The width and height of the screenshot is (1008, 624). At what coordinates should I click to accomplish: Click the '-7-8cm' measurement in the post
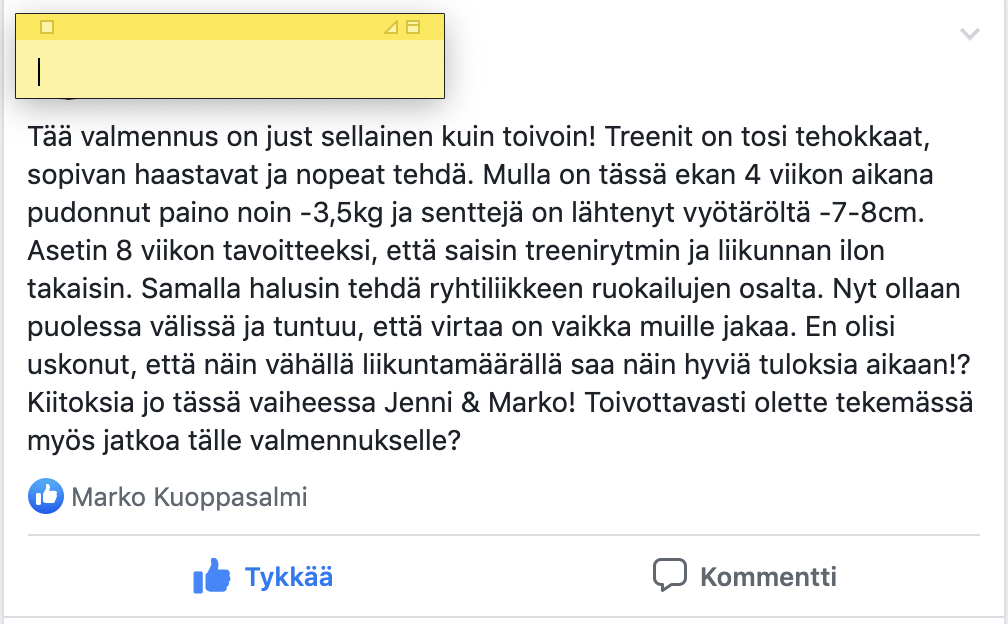point(871,213)
